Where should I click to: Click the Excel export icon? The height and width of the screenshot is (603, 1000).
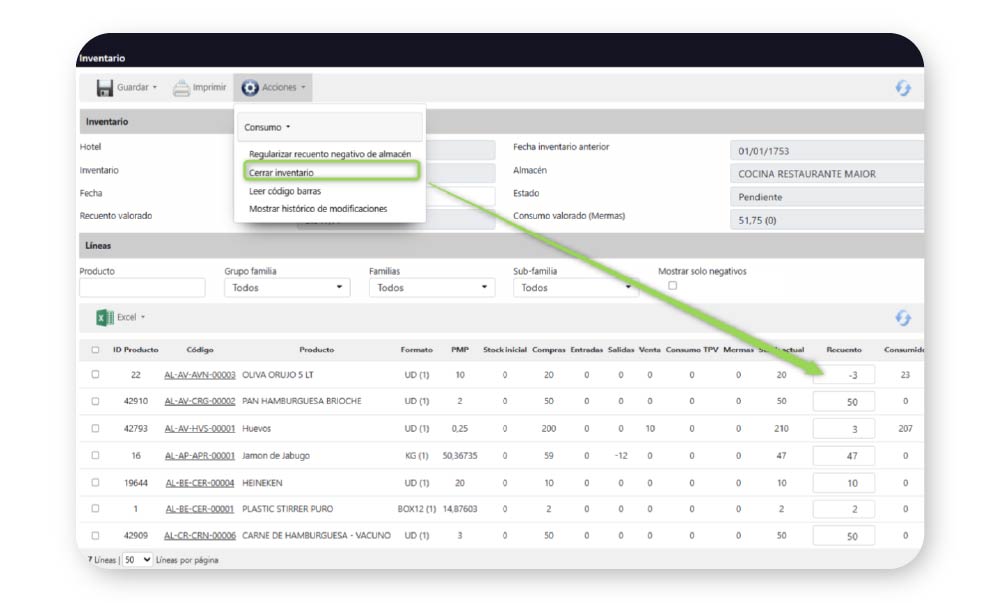click(x=104, y=317)
